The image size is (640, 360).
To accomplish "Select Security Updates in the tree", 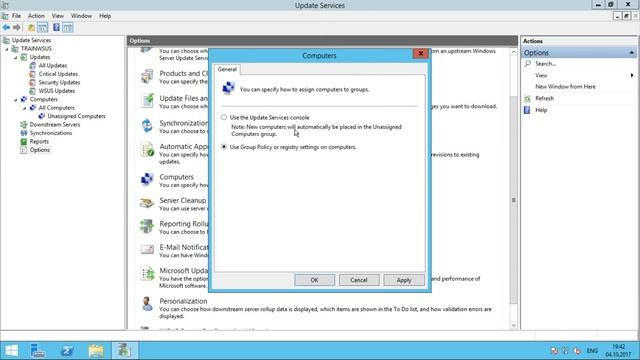I will pos(59,82).
